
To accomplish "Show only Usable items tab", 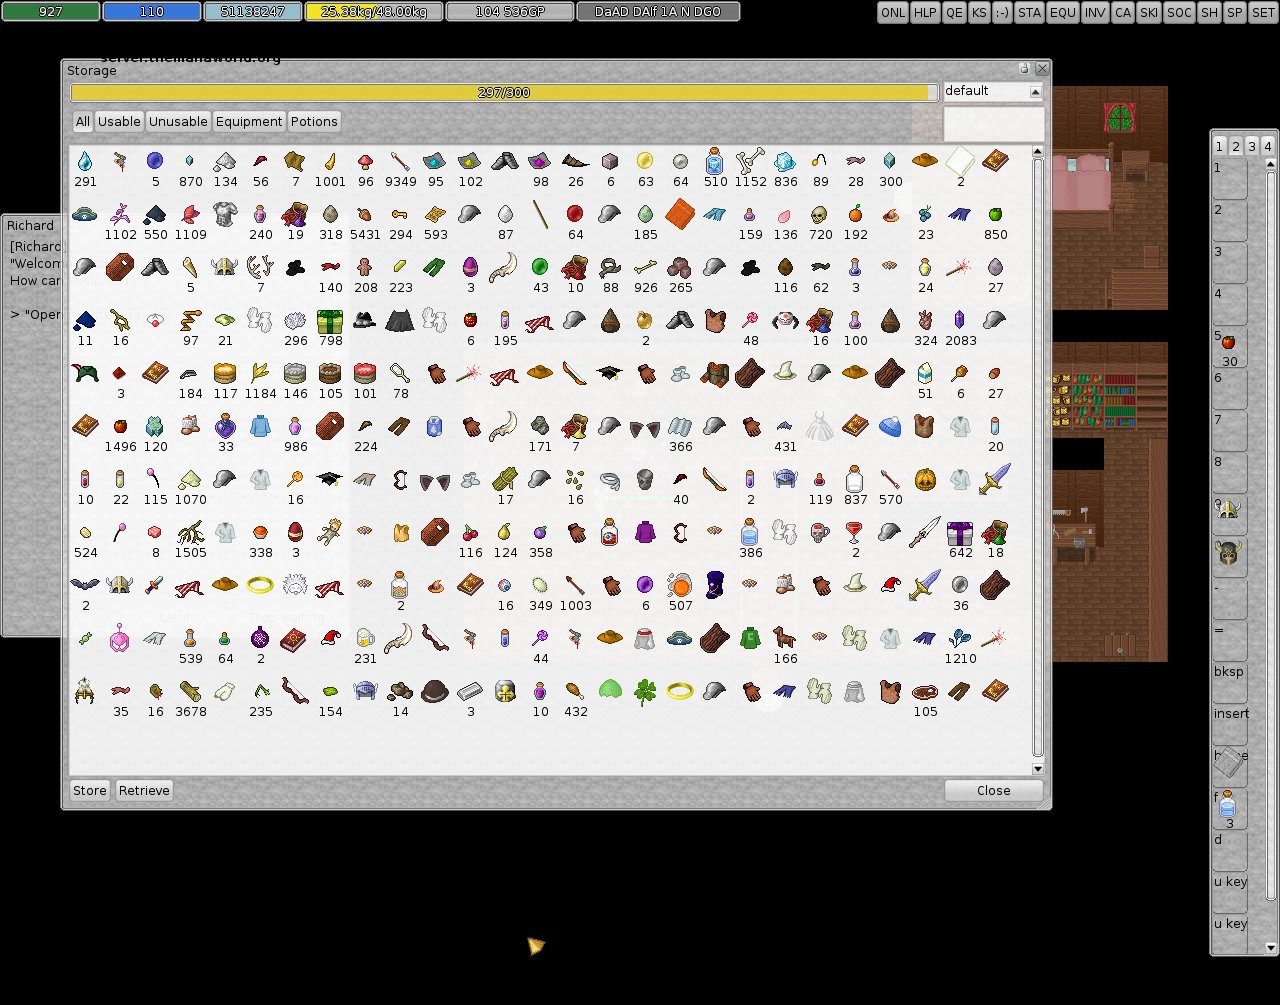I will (x=119, y=122).
